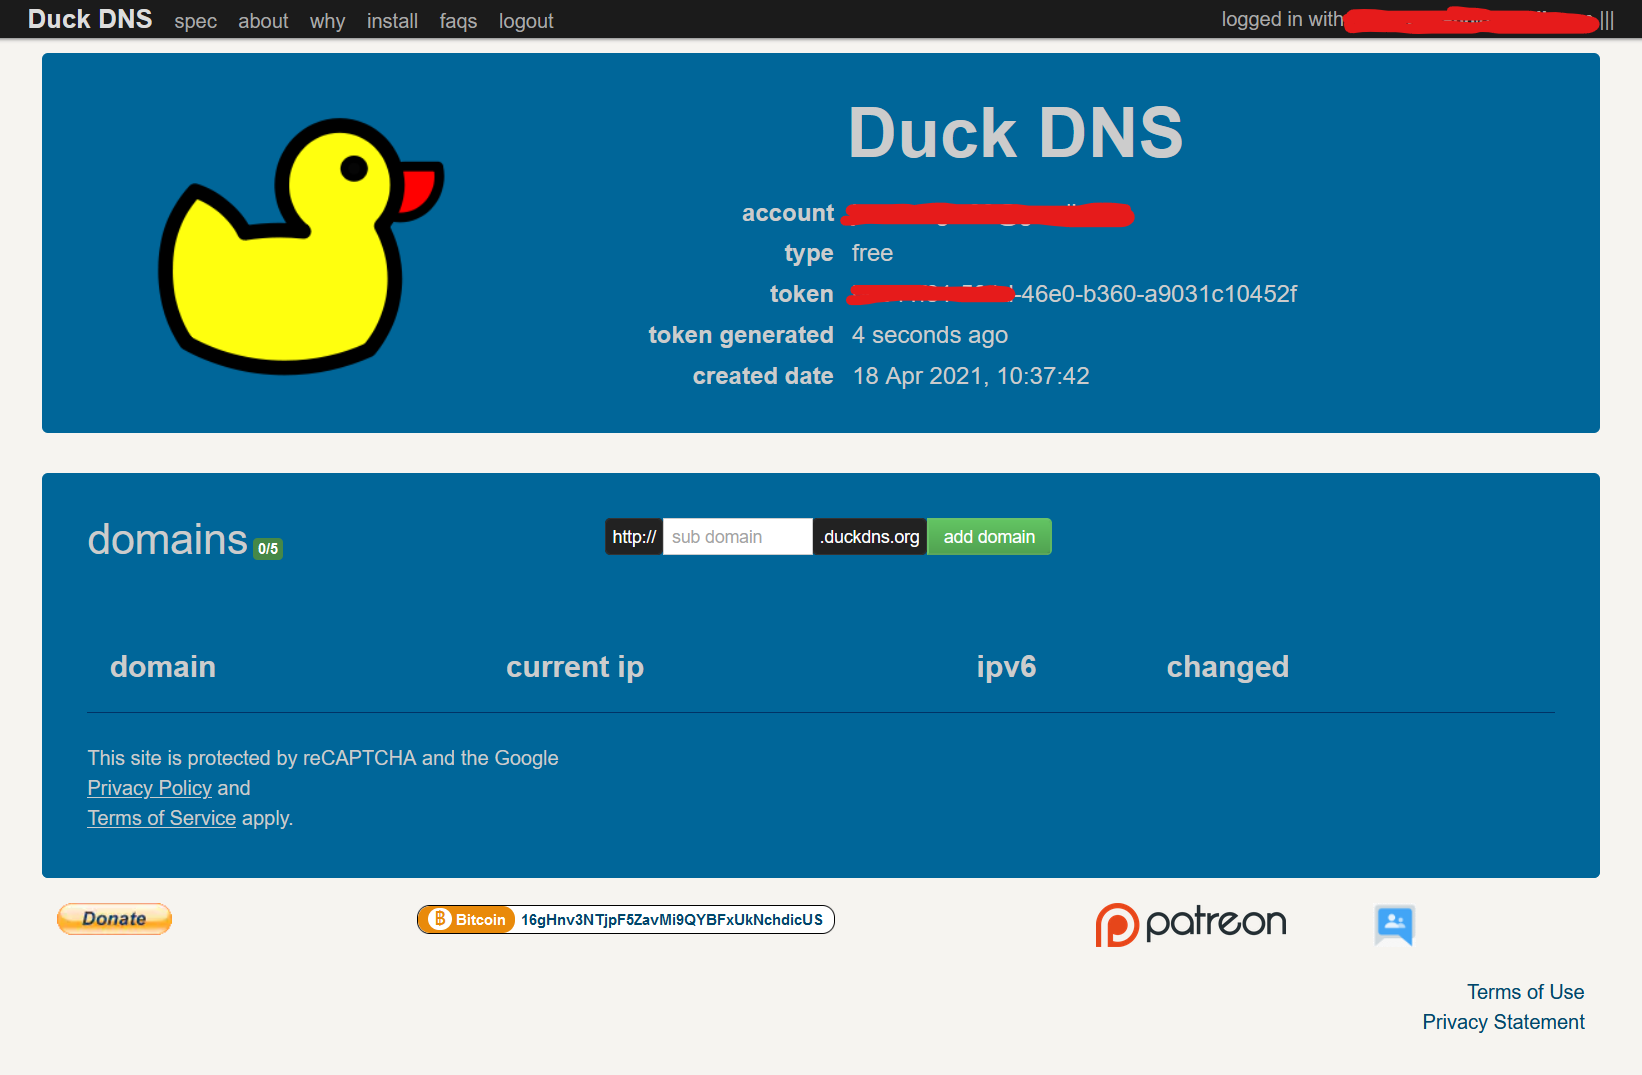
Task: Click the account type value 'free'
Action: click(872, 253)
